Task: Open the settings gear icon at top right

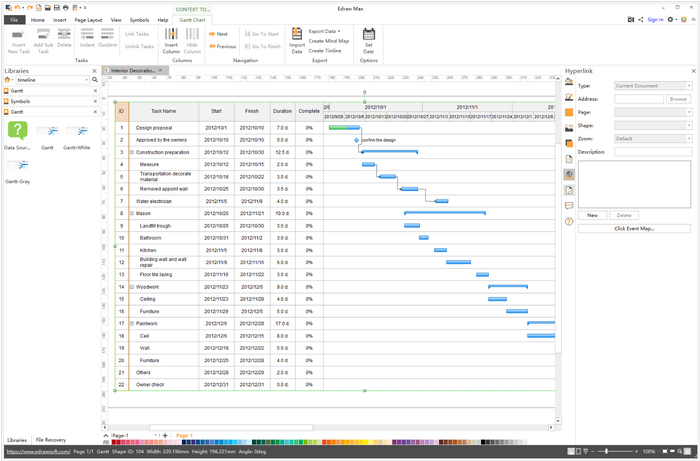Action: pos(670,20)
